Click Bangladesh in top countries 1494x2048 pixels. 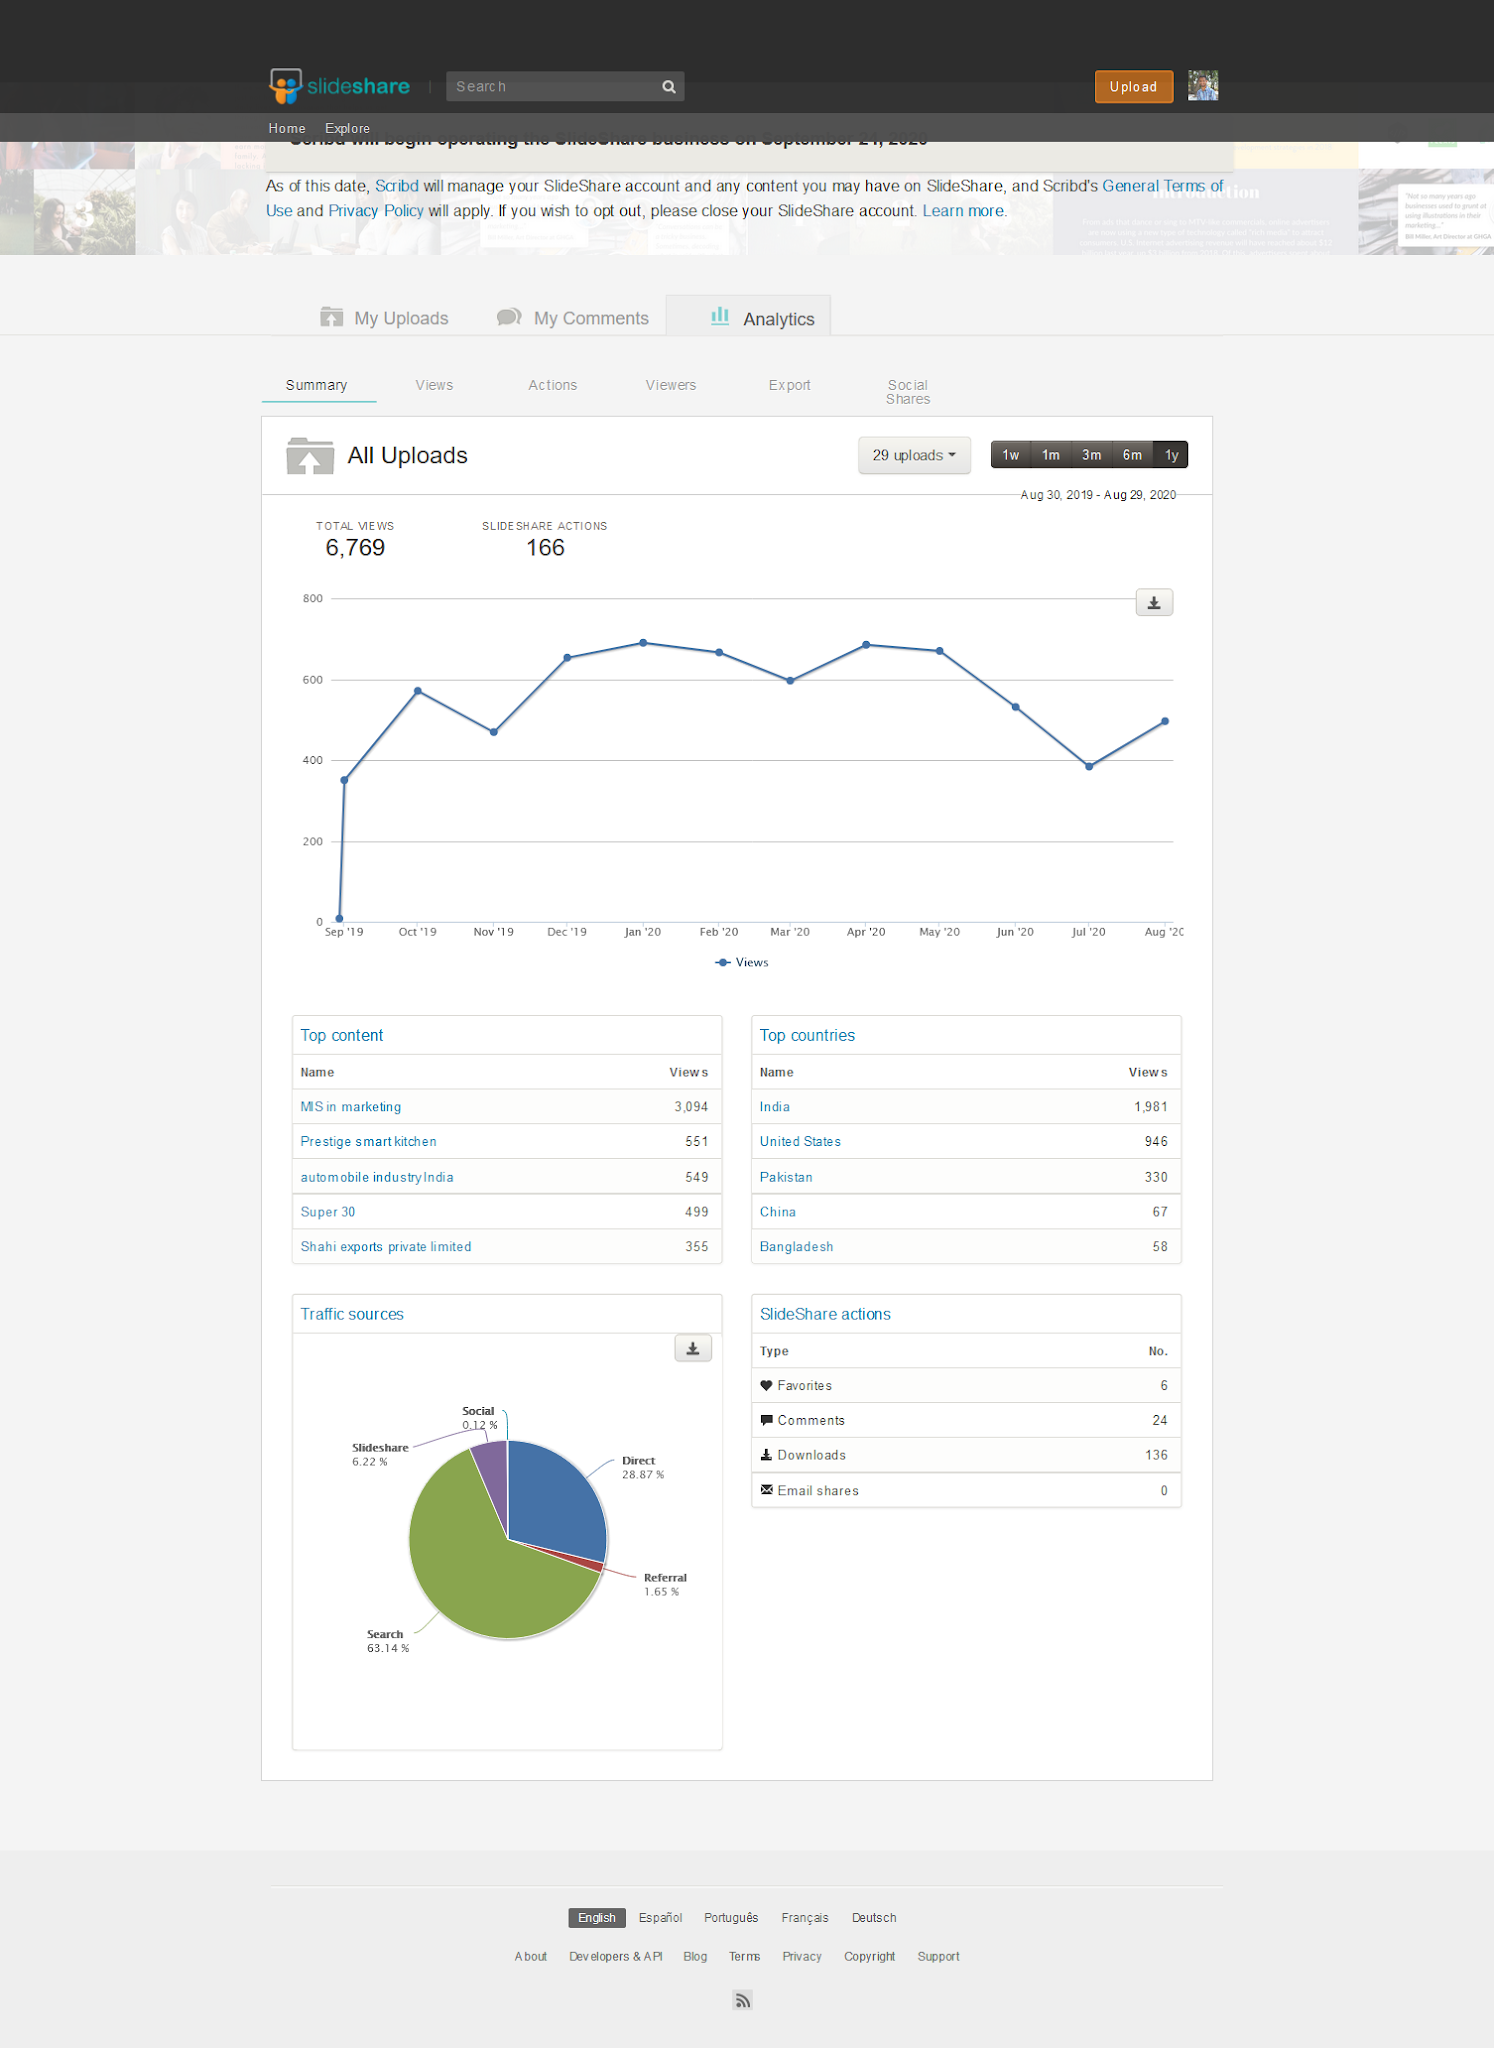click(796, 1247)
